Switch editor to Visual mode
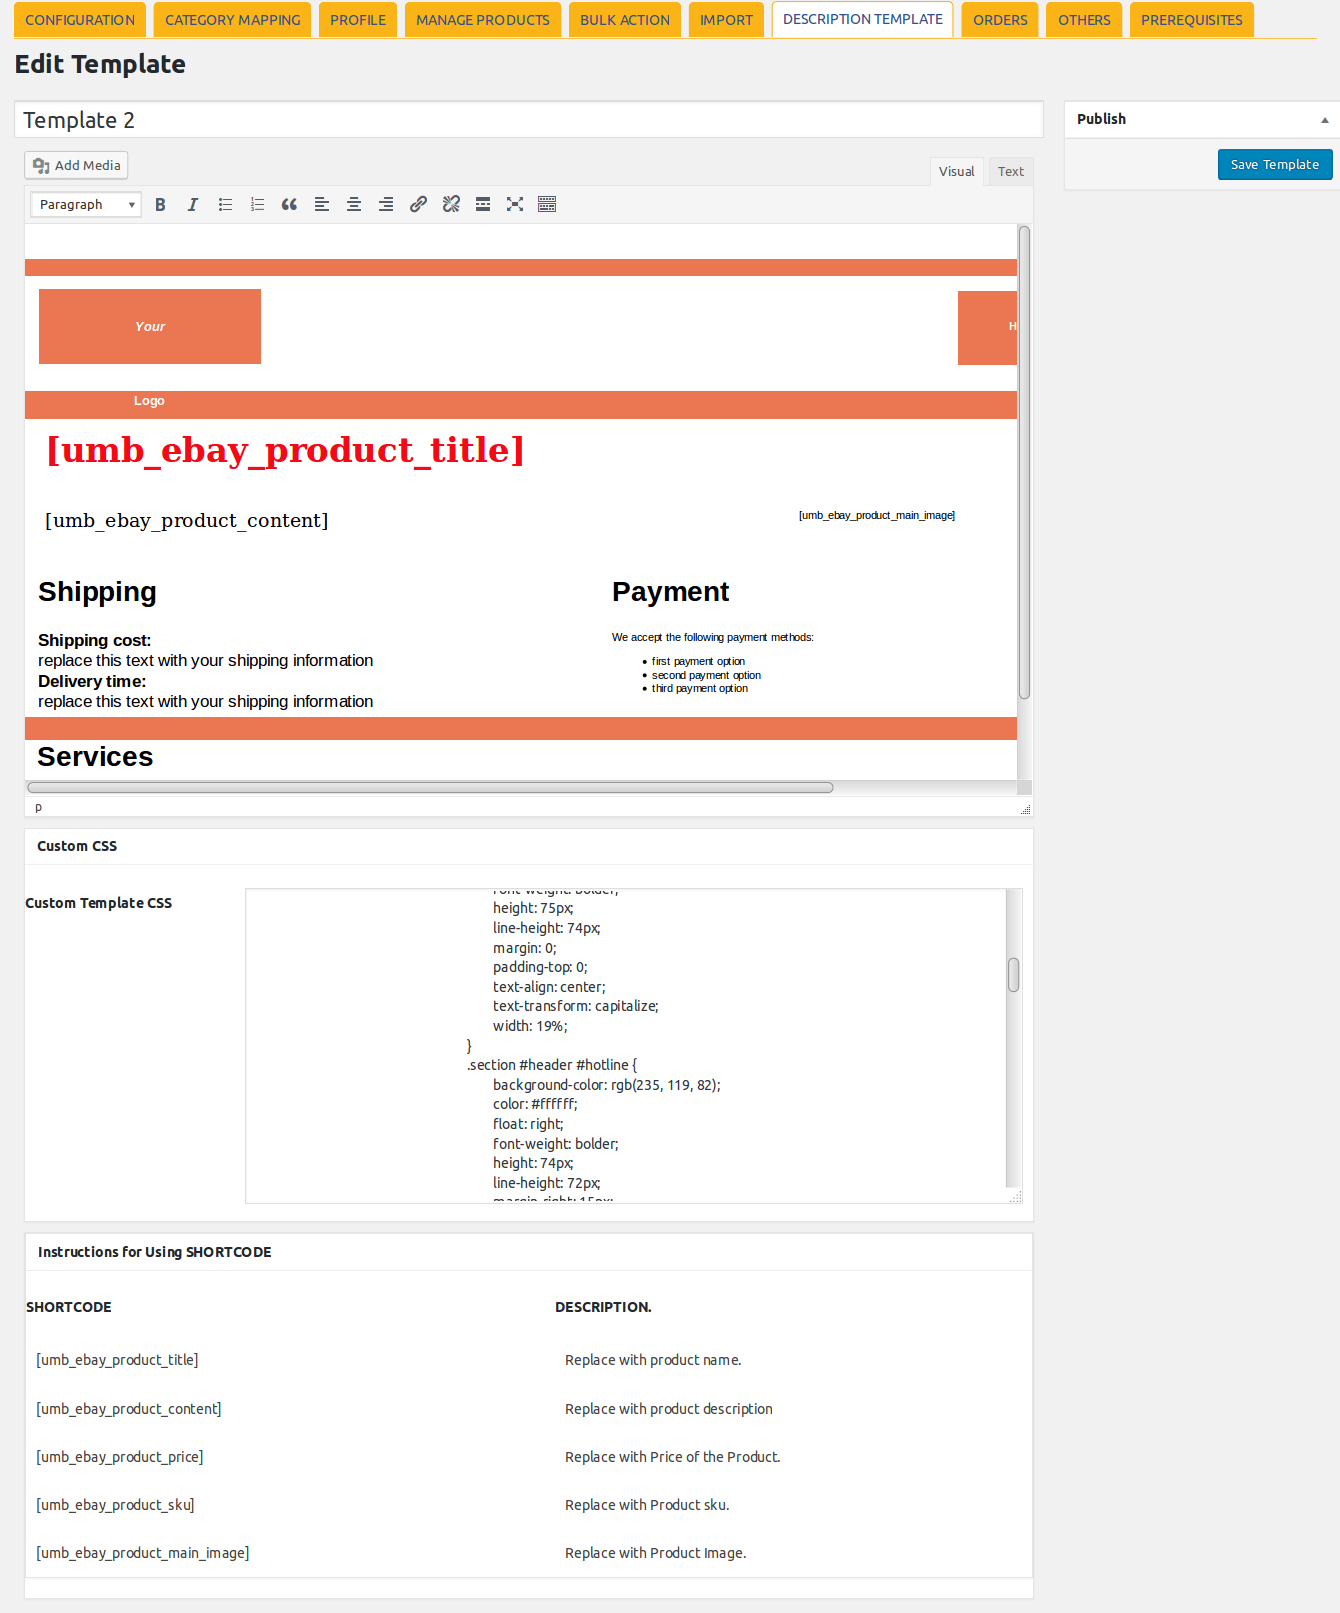The width and height of the screenshot is (1340, 1613). coord(957,171)
